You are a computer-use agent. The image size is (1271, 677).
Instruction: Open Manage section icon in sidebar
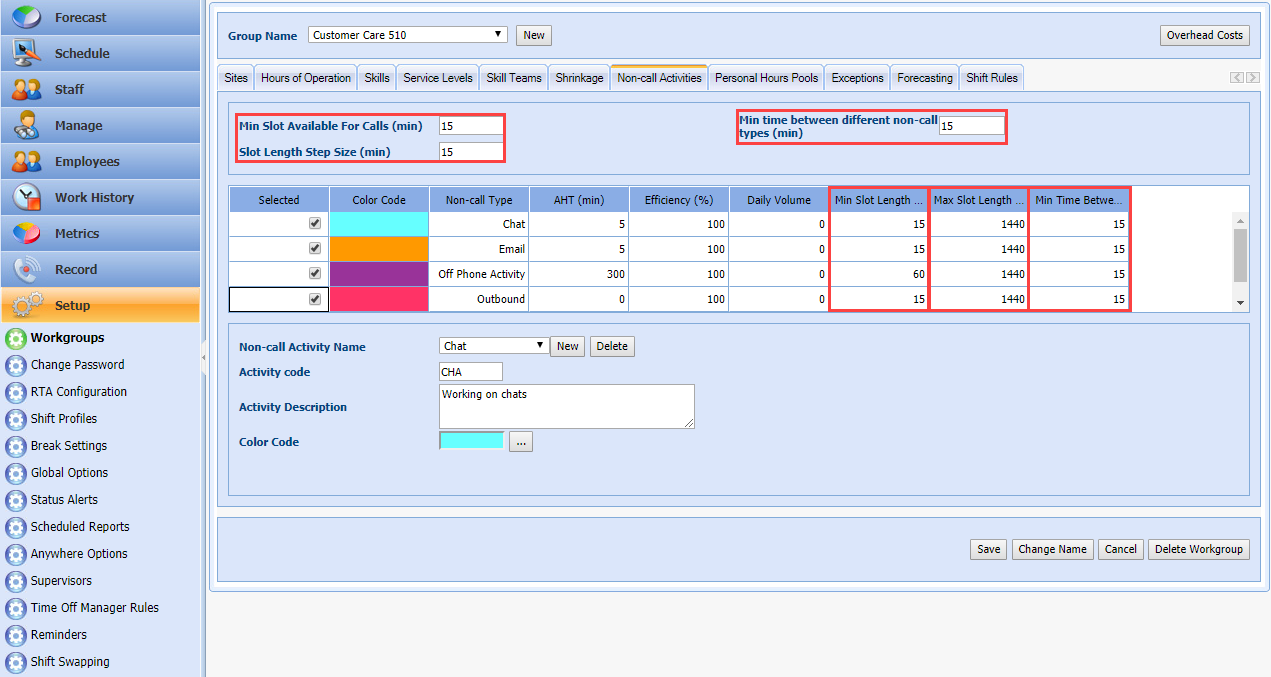[26, 125]
